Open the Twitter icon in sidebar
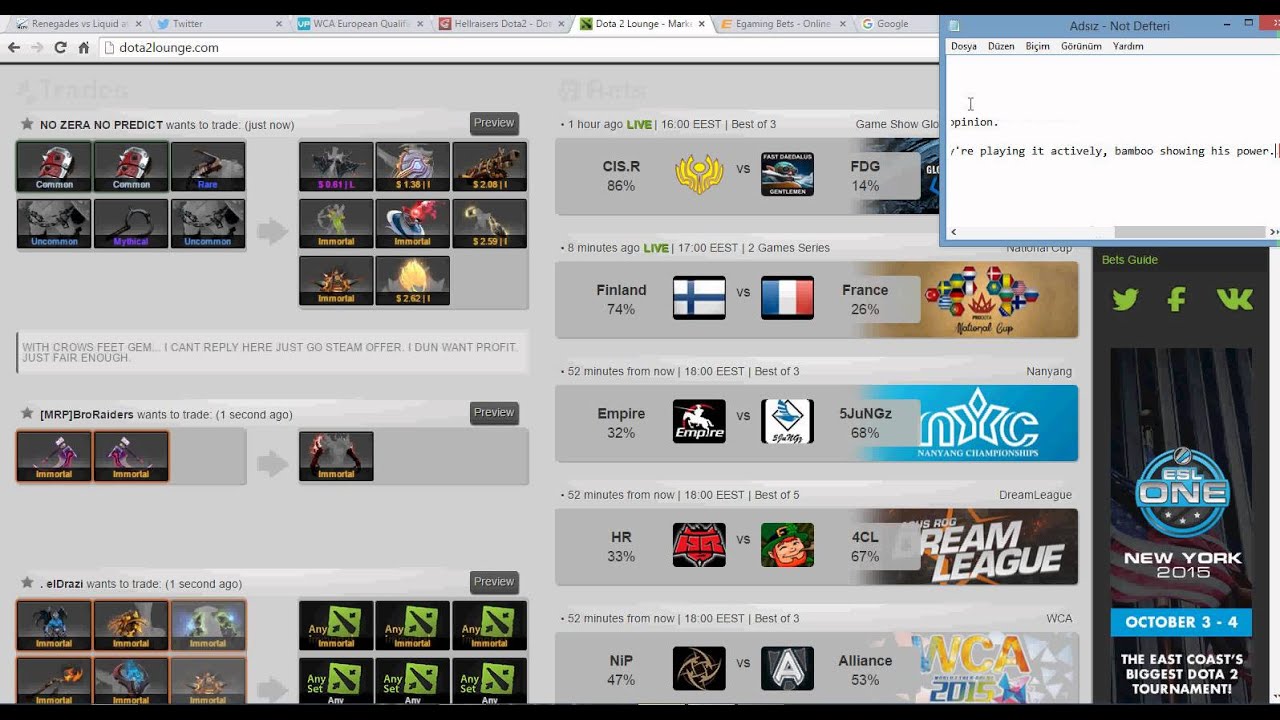Image resolution: width=1280 pixels, height=720 pixels. tap(1125, 299)
